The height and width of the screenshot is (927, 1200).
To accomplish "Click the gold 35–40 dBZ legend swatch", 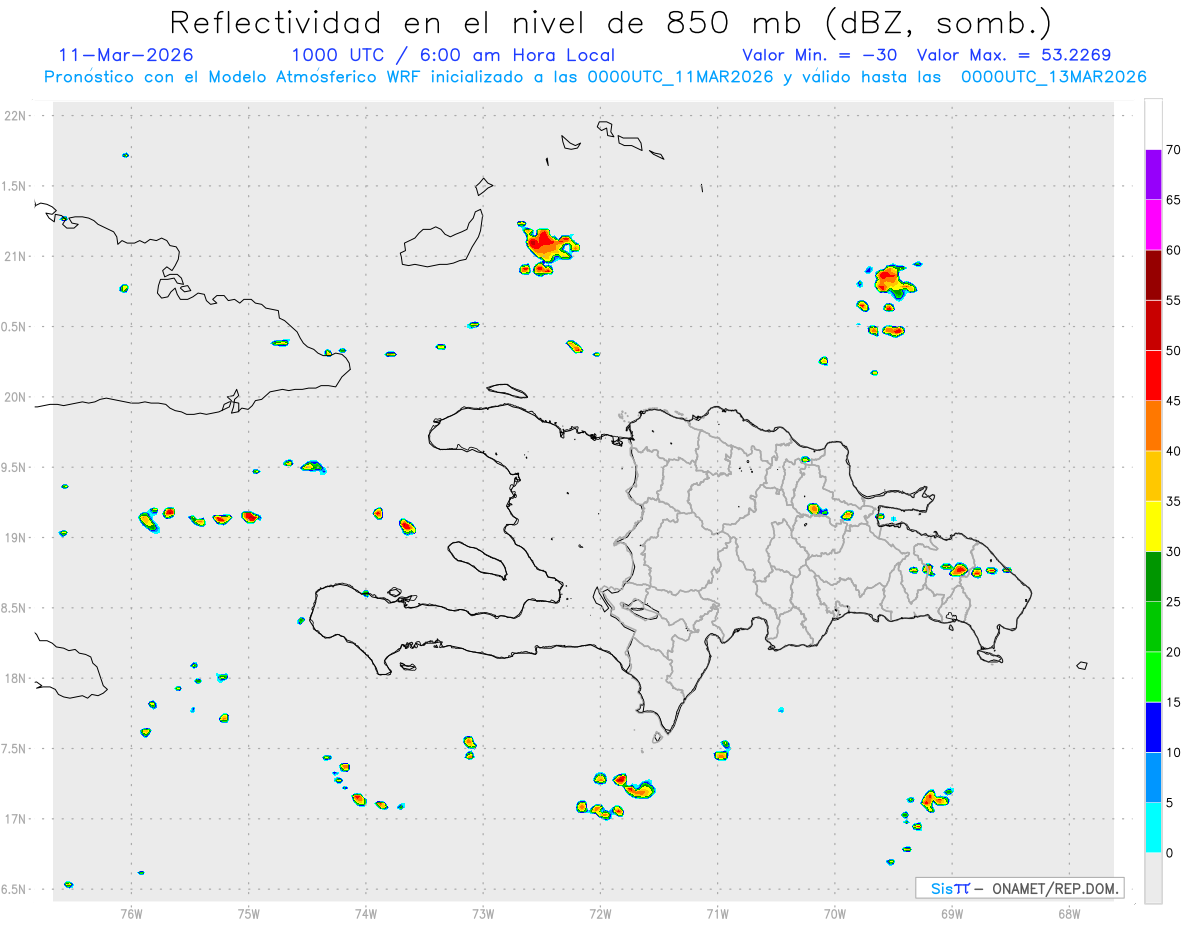I will (x=1153, y=476).
